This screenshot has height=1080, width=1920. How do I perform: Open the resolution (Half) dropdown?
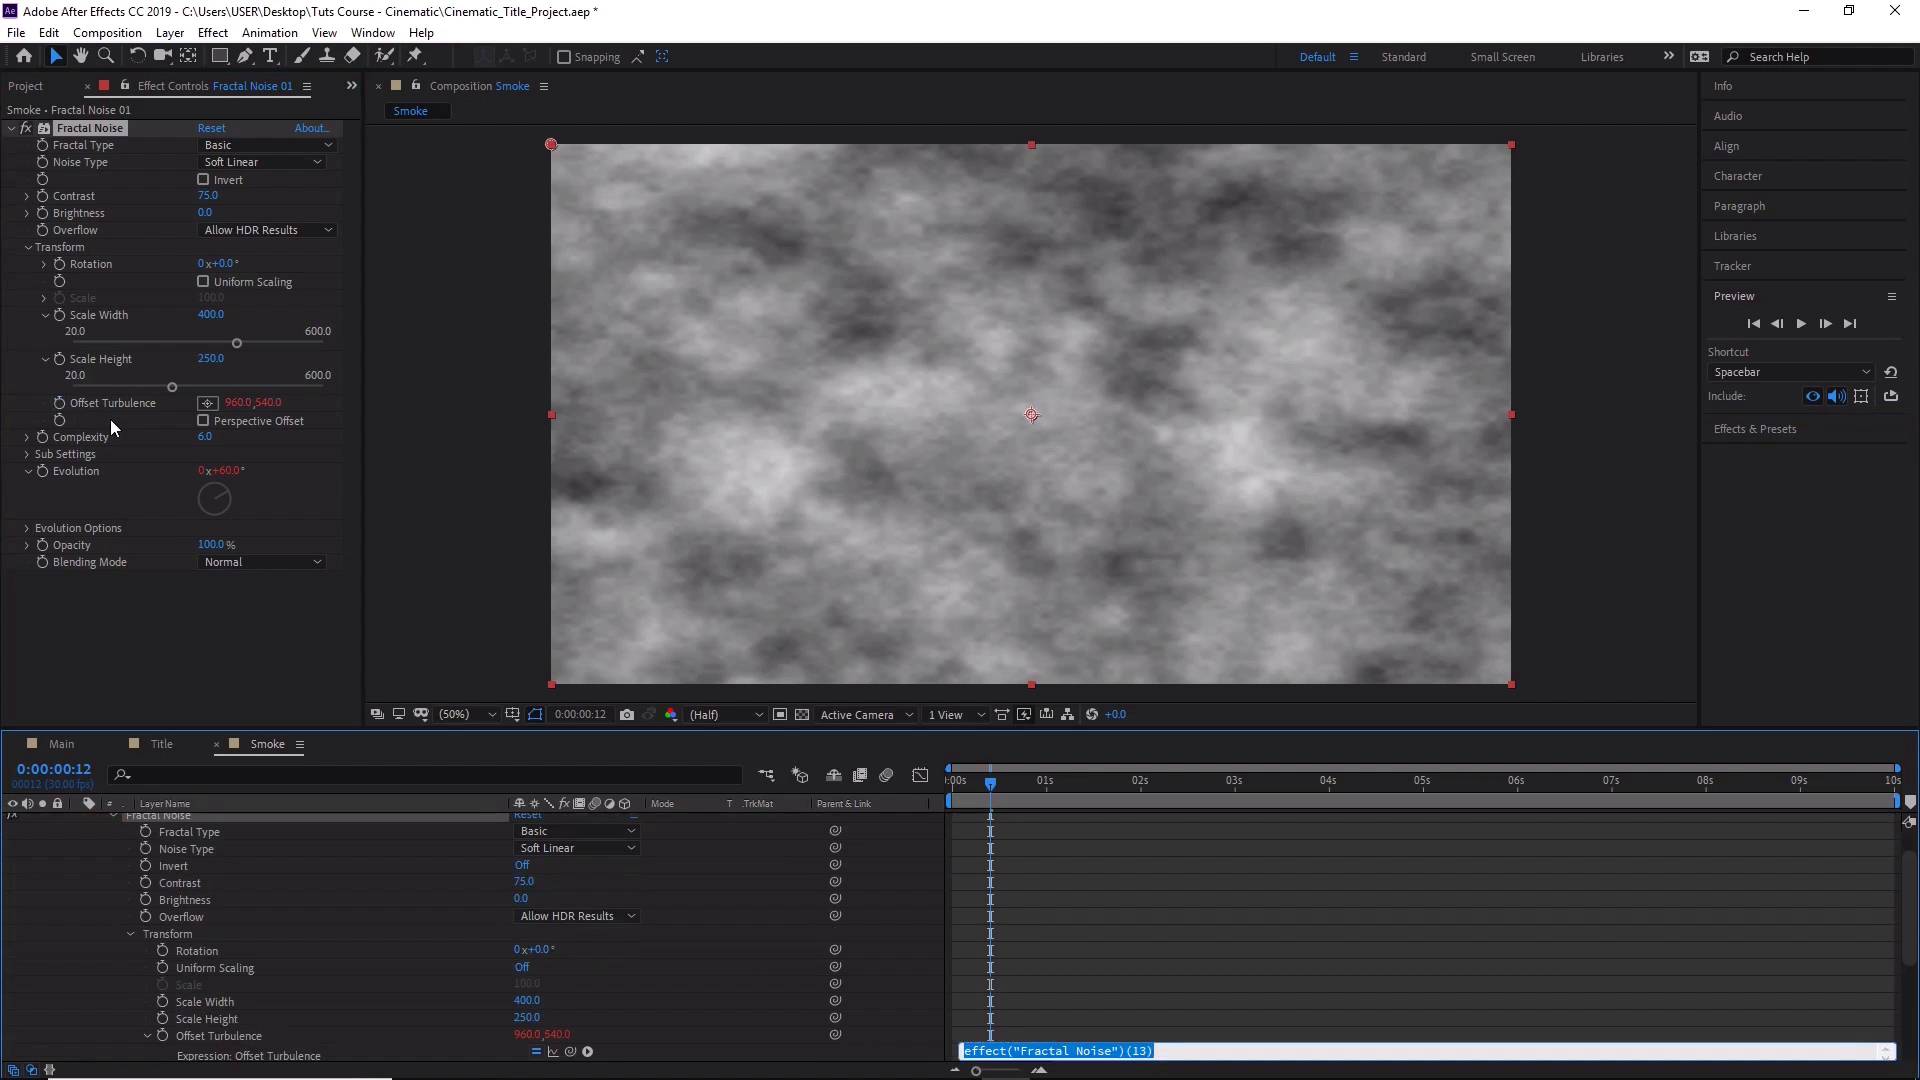tap(726, 715)
